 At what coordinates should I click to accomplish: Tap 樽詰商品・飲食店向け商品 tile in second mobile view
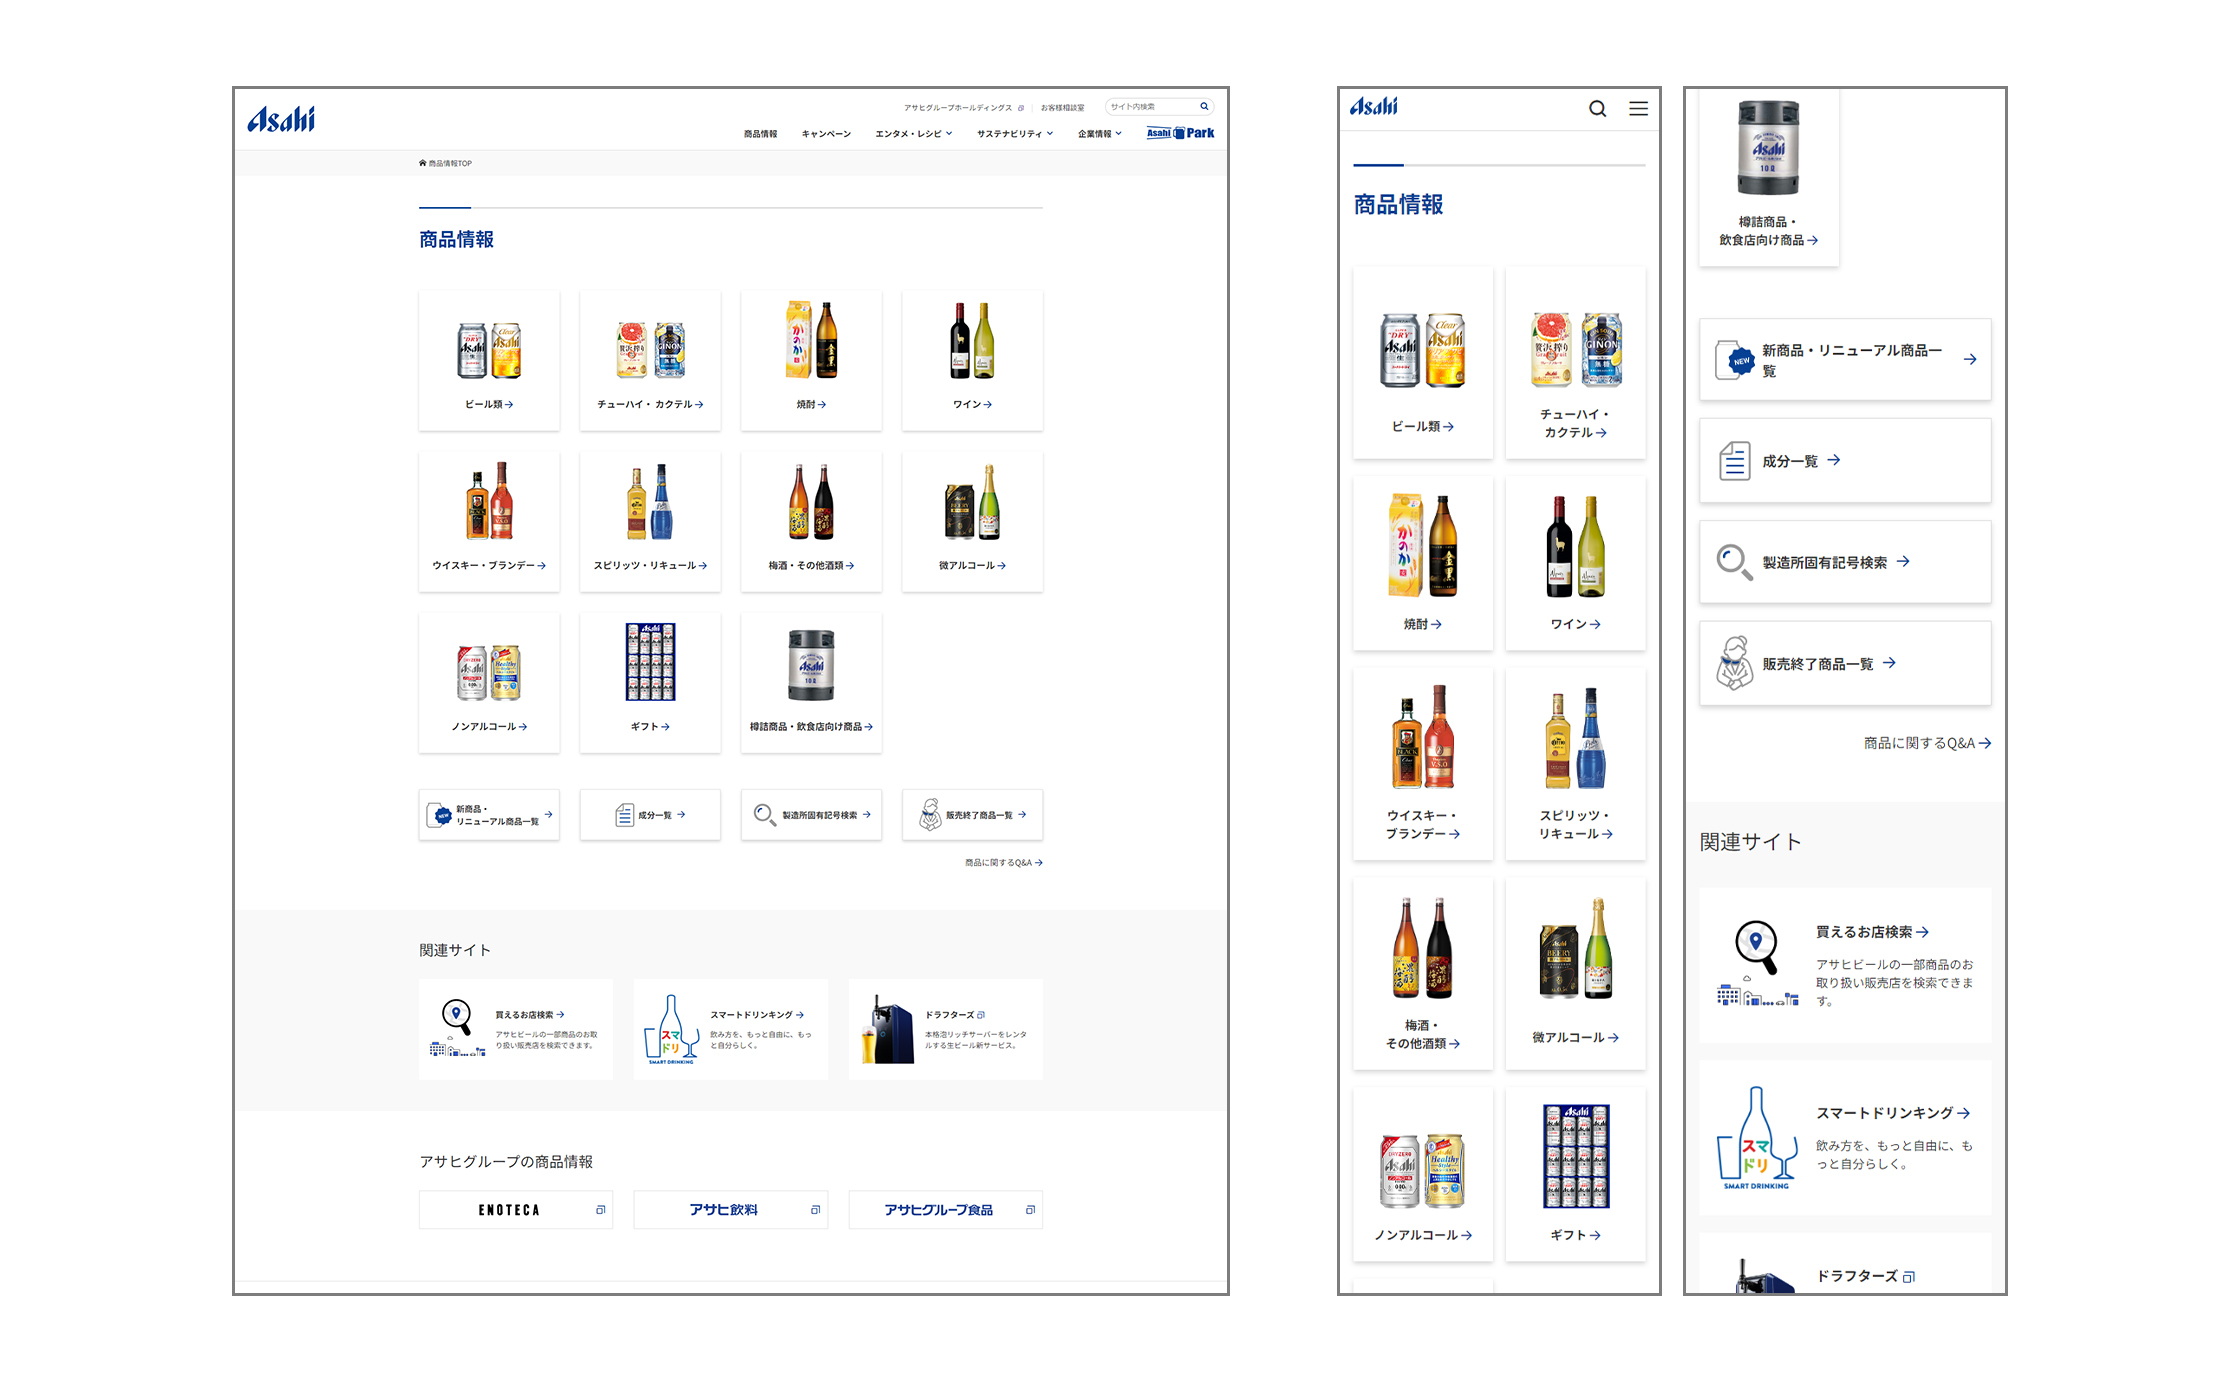[1769, 178]
